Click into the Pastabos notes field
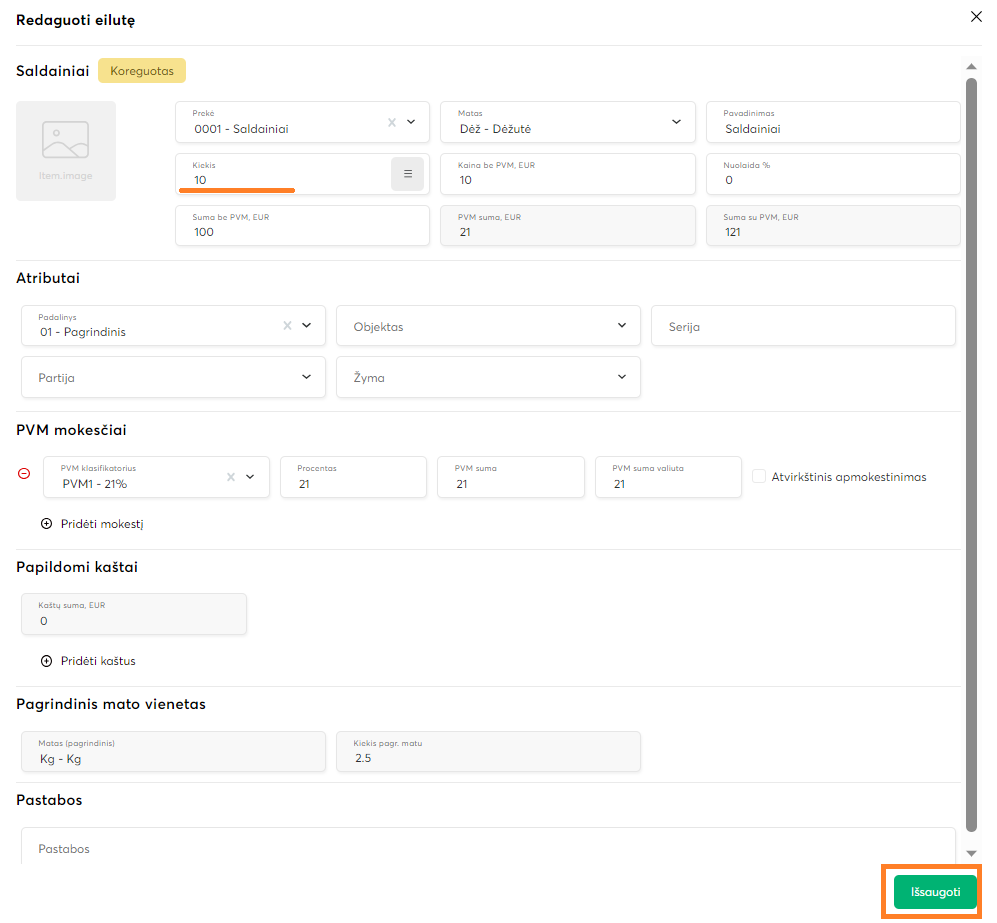 tap(488, 847)
